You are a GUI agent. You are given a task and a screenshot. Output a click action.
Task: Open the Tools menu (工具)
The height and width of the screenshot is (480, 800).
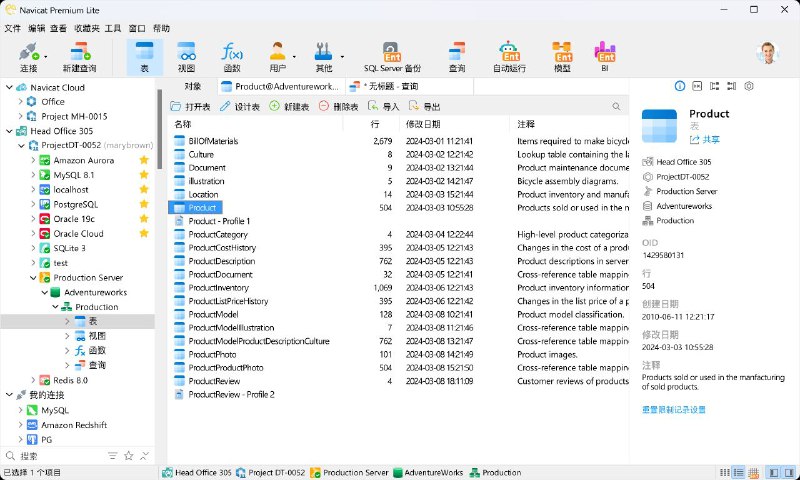(113, 29)
